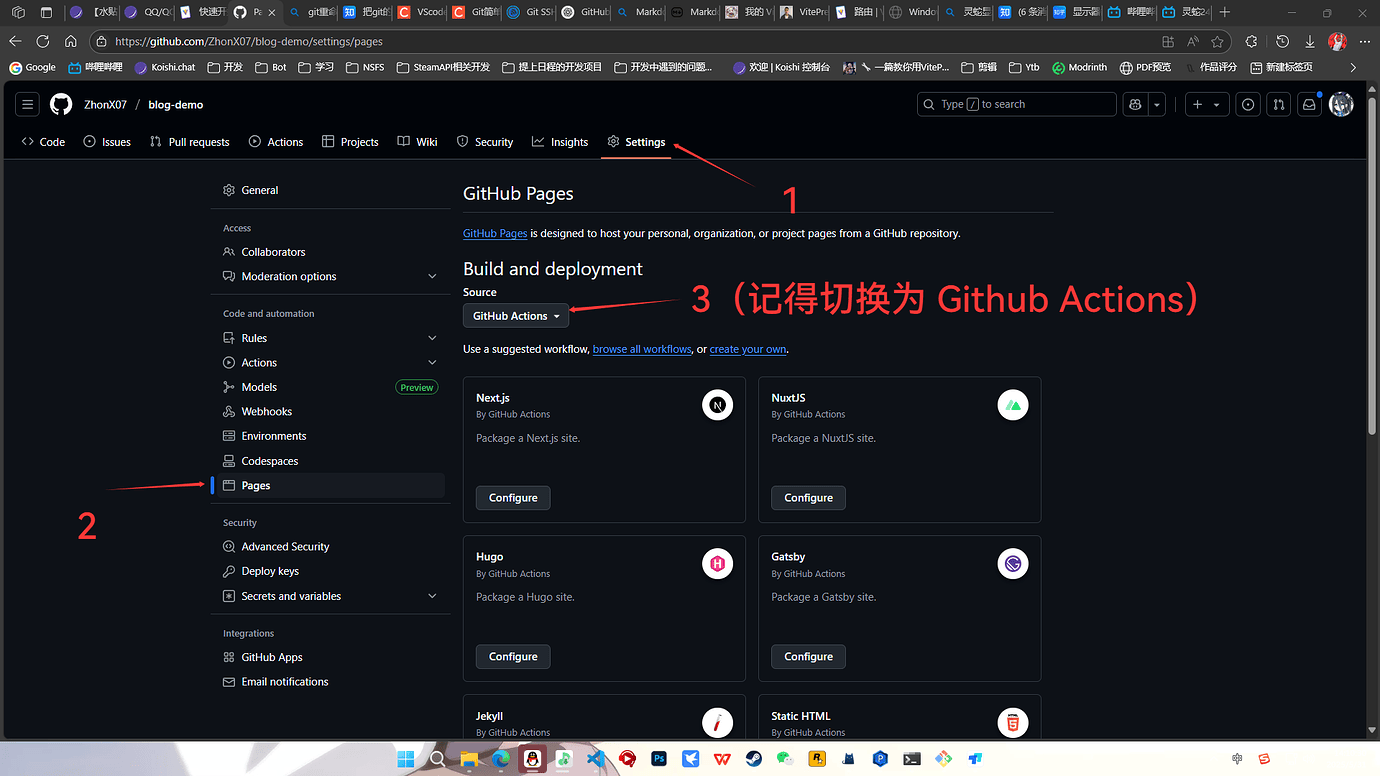Reload the current page in the browser
Viewport: 1380px width, 776px height.
(42, 41)
